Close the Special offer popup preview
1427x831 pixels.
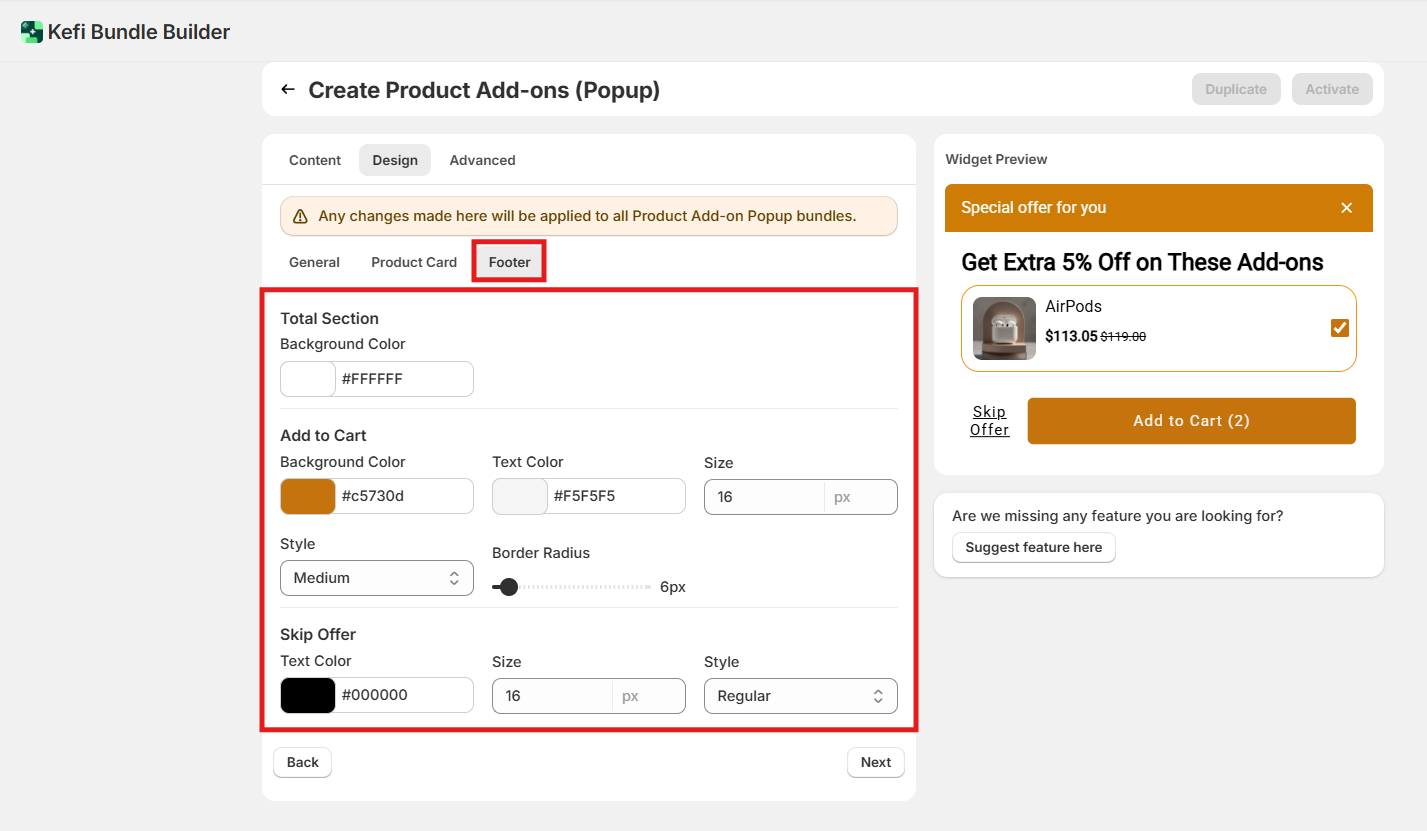coord(1346,208)
